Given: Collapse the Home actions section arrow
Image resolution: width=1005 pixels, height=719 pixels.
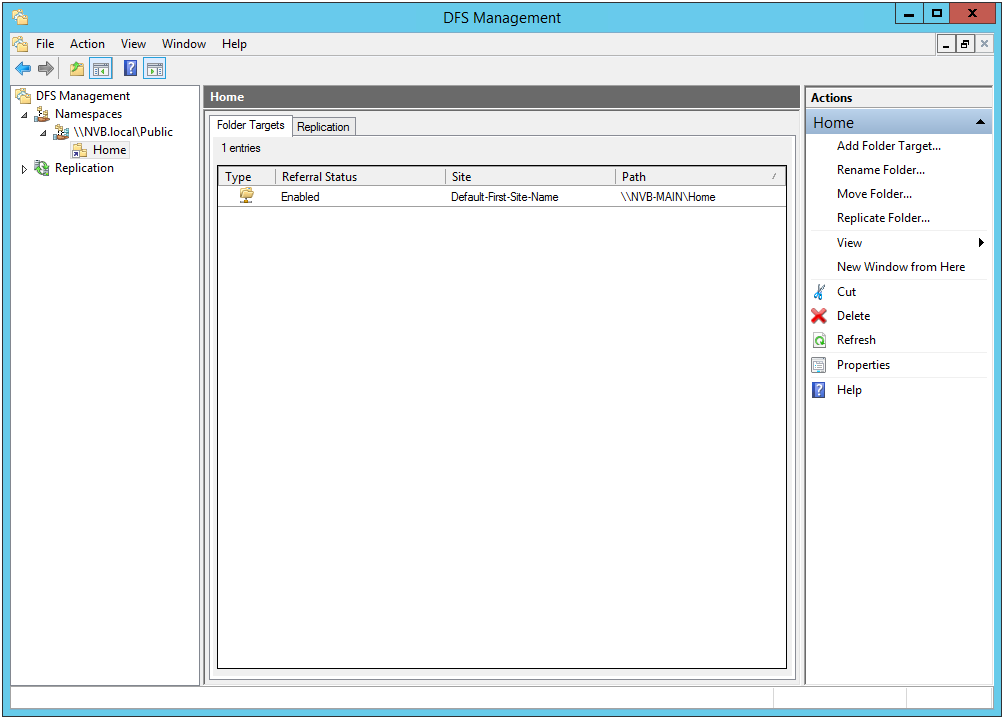Looking at the screenshot, I should tap(980, 122).
